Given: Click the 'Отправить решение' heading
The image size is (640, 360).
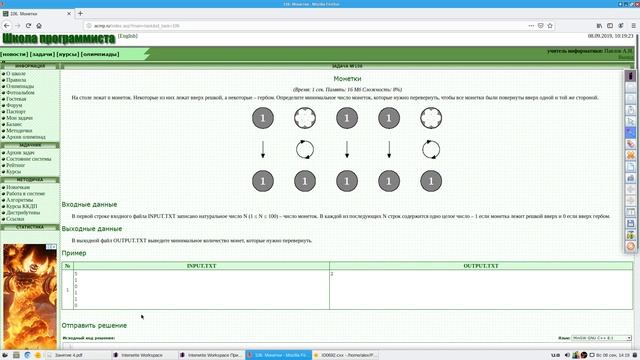Looking at the screenshot, I should pyautogui.click(x=94, y=325).
